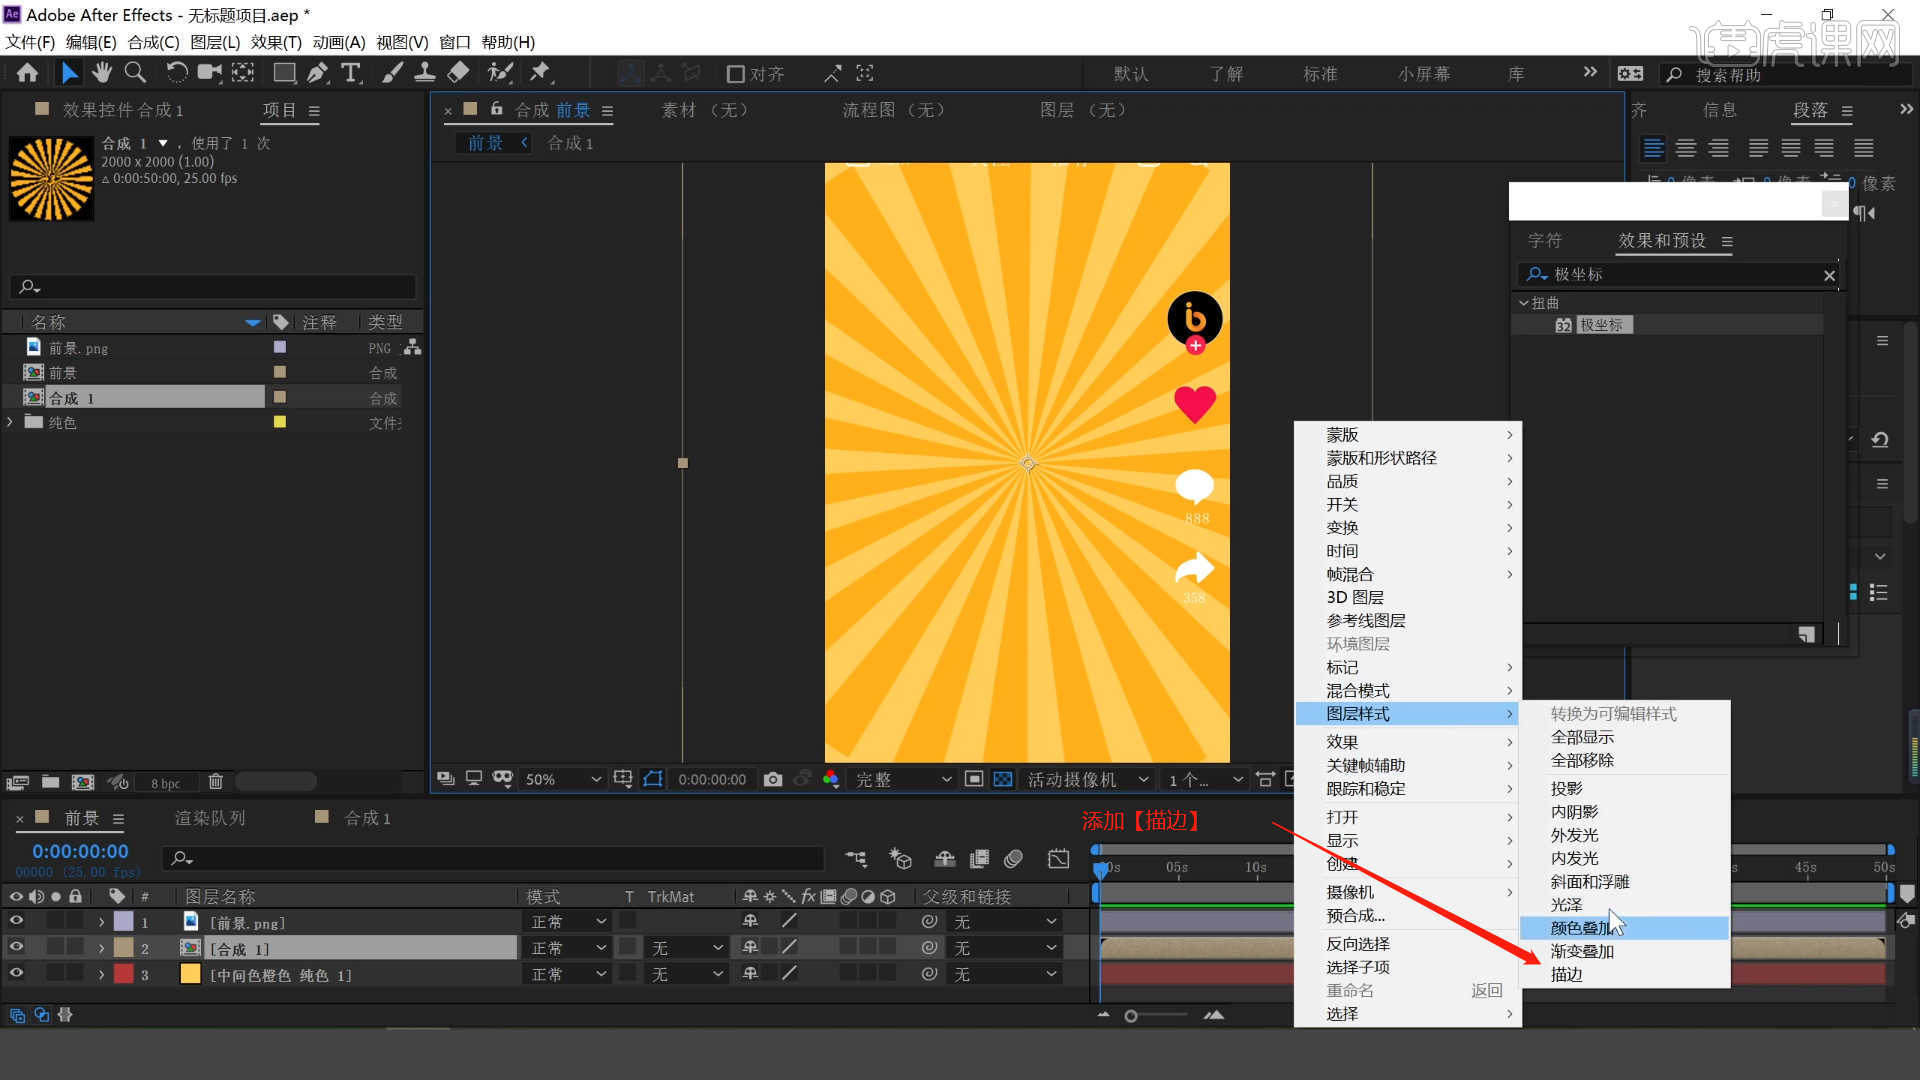The height and width of the screenshot is (1080, 1920).
Task: Toggle quality switch on 前景.png layer
Action: point(789,921)
